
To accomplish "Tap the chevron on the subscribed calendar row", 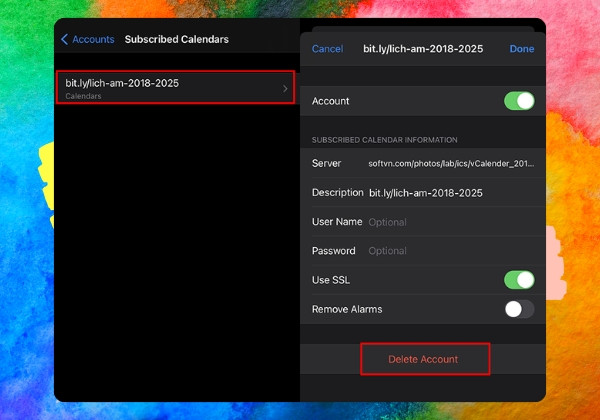I will [x=285, y=89].
